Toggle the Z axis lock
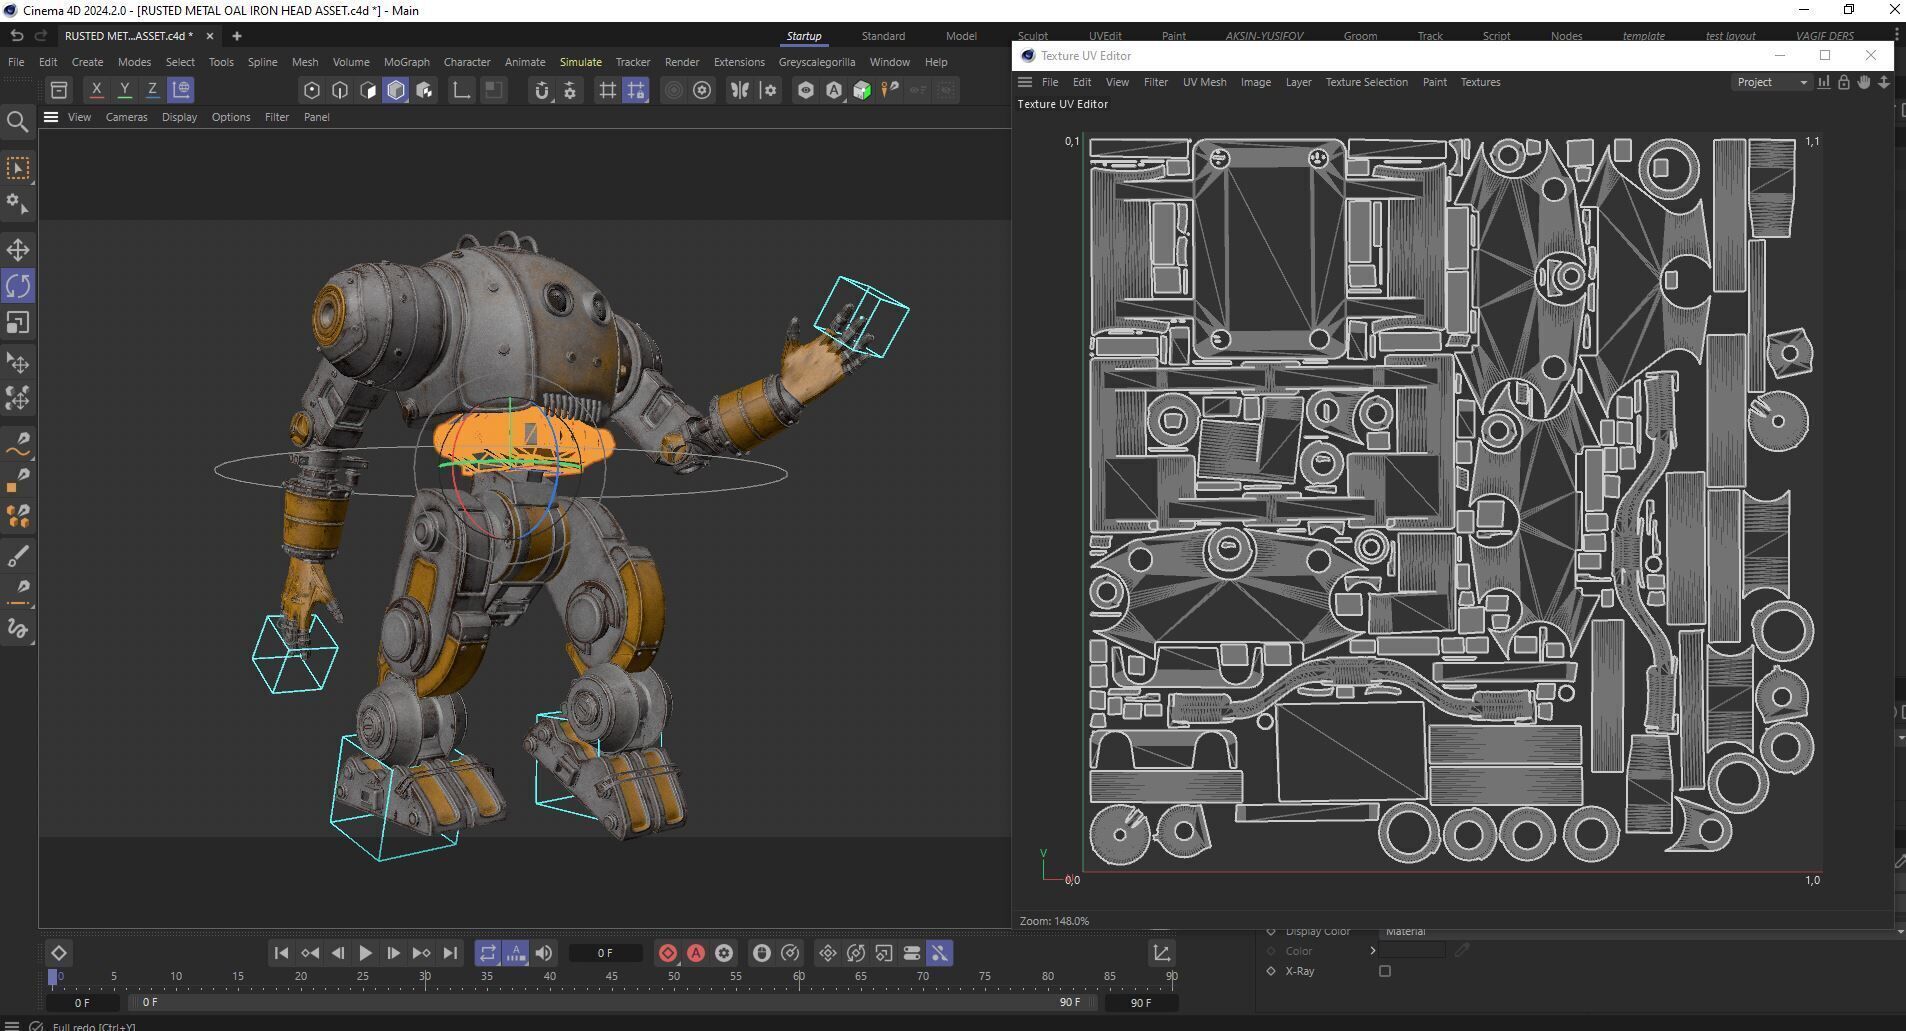The height and width of the screenshot is (1031, 1906). pos(152,89)
